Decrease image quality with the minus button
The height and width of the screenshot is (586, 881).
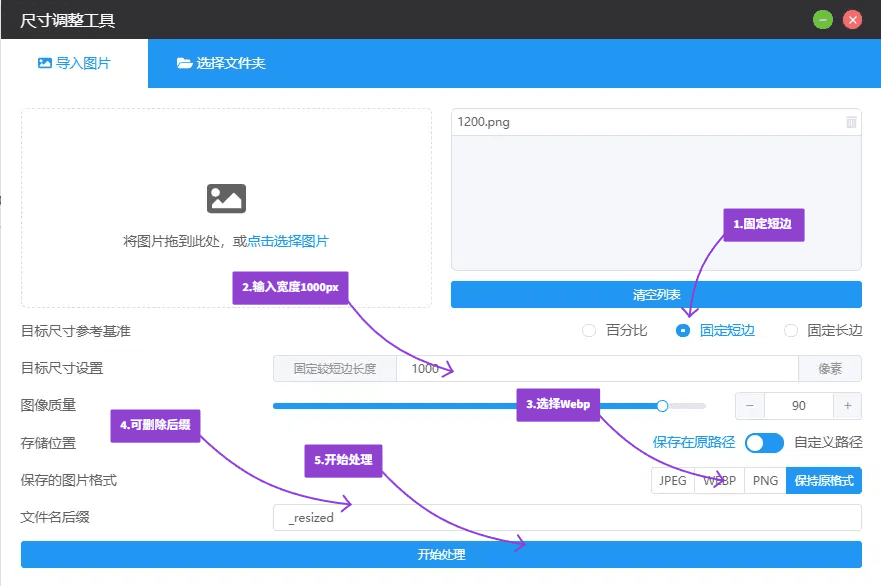750,405
